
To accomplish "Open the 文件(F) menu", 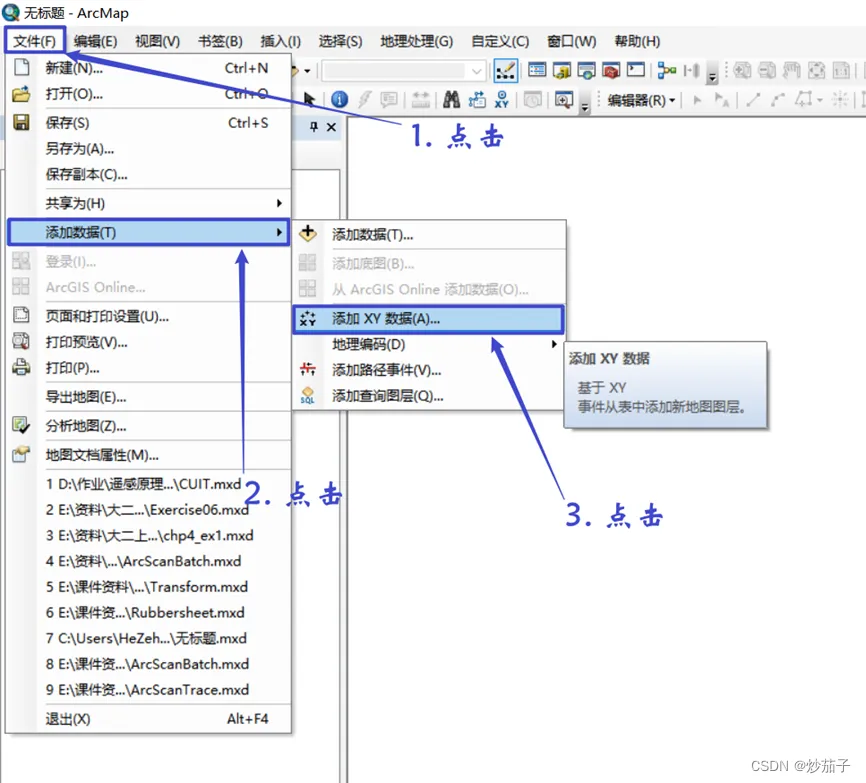I will 35,41.
